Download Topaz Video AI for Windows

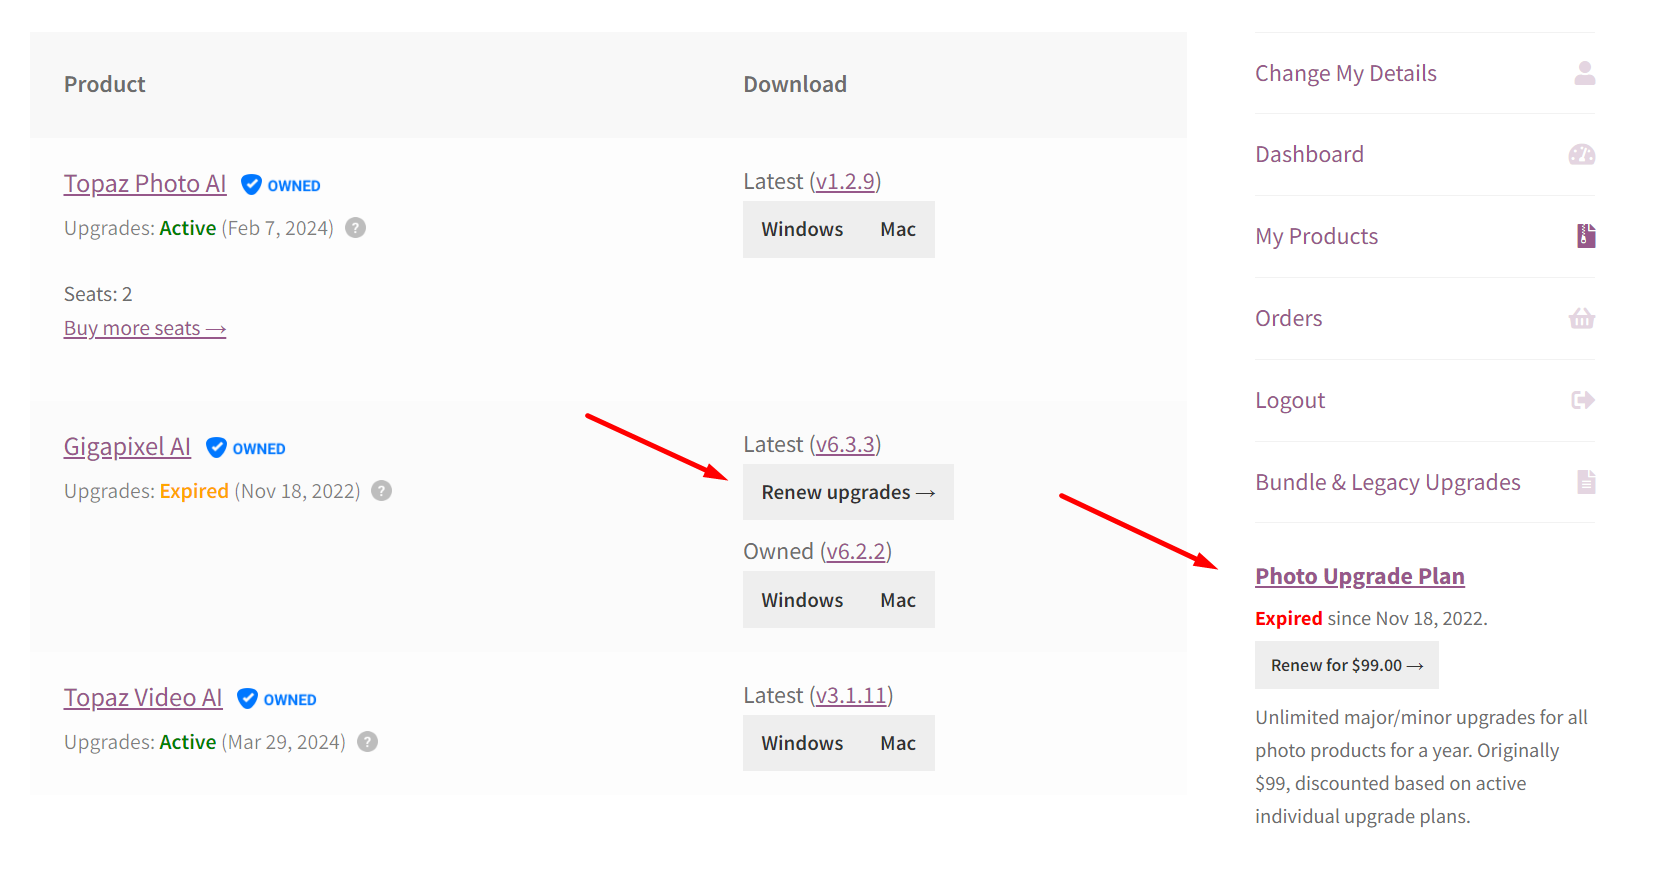[x=802, y=743]
